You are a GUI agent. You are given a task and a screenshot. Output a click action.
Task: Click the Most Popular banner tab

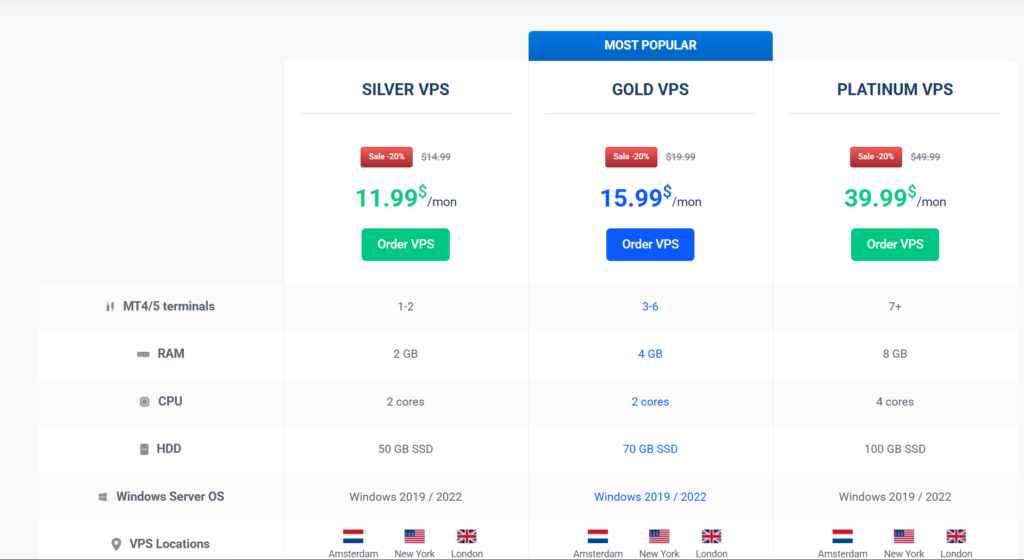[650, 45]
